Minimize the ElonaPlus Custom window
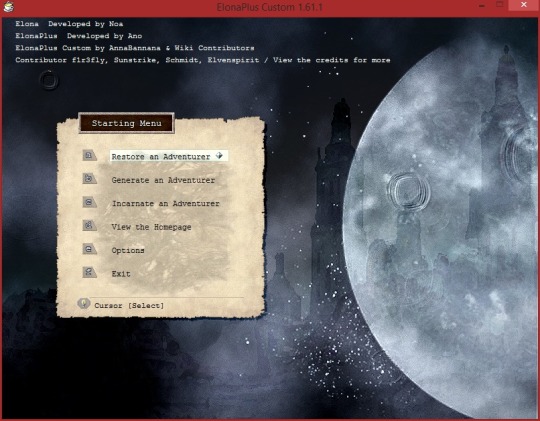Viewport: 540px width, 421px height. 481,6
